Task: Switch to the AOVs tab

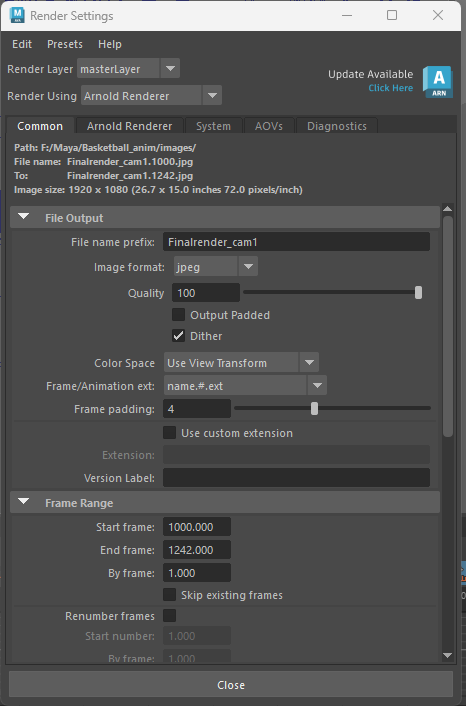Action: (x=269, y=126)
